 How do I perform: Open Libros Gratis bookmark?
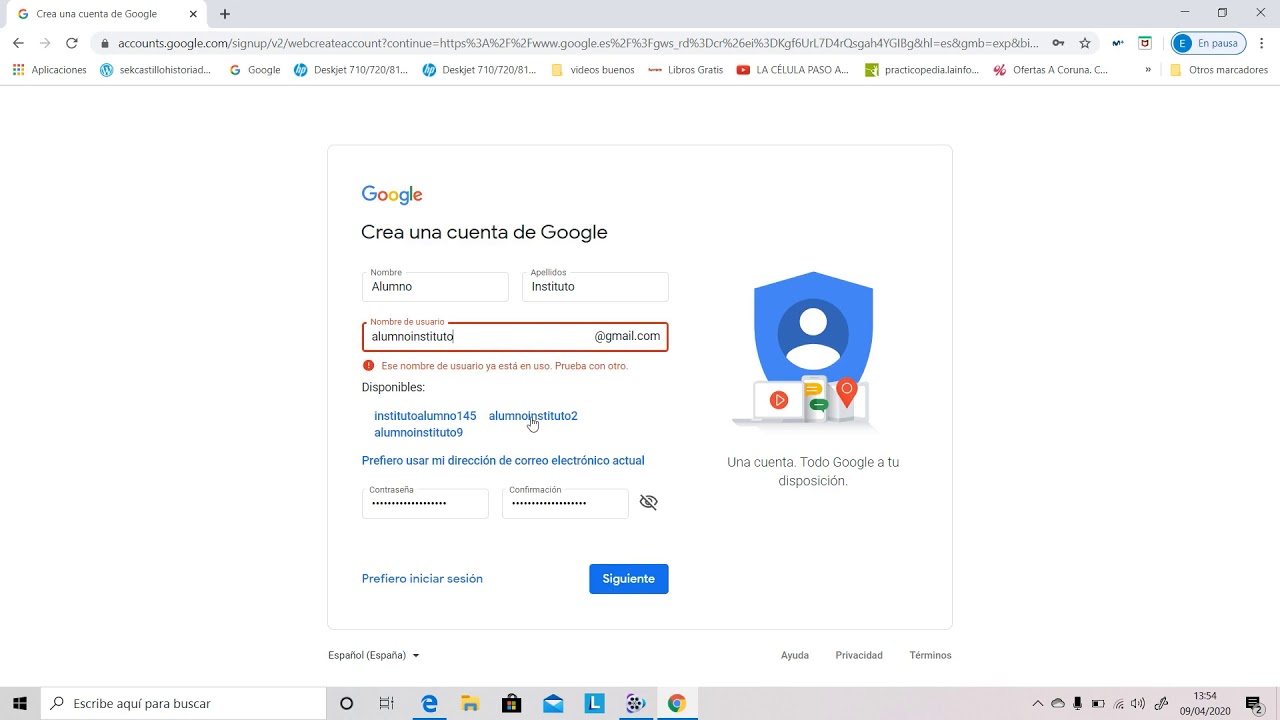[686, 70]
